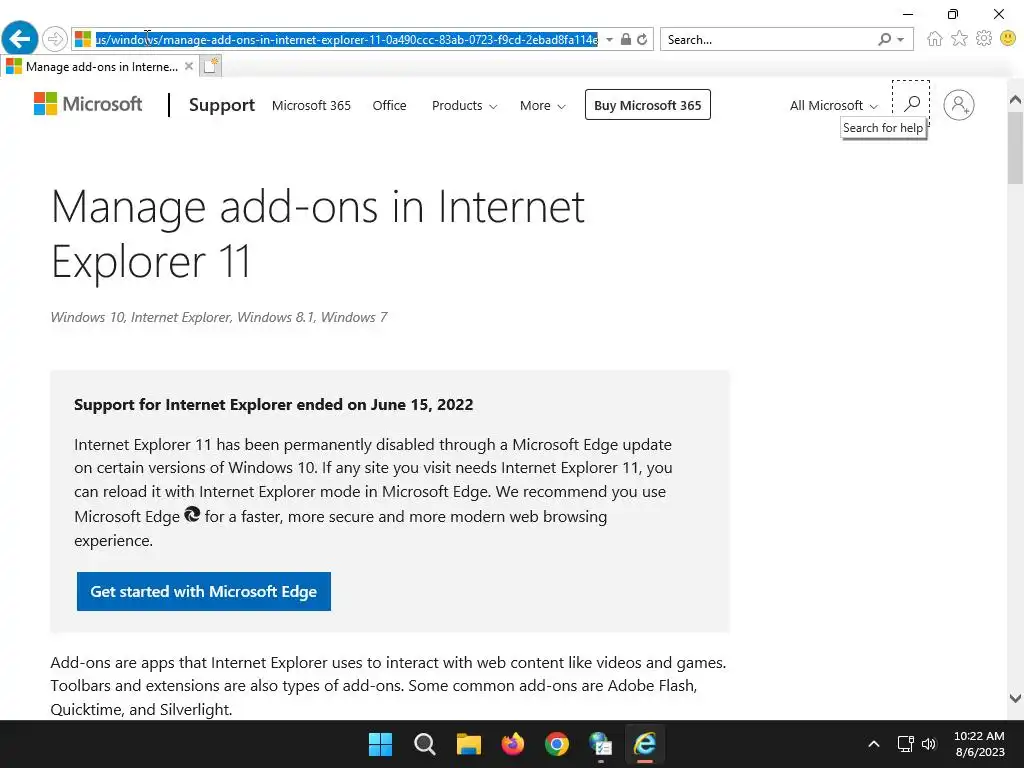Open a new tab with the New Tab button
This screenshot has width=1024, height=768.
click(210, 66)
